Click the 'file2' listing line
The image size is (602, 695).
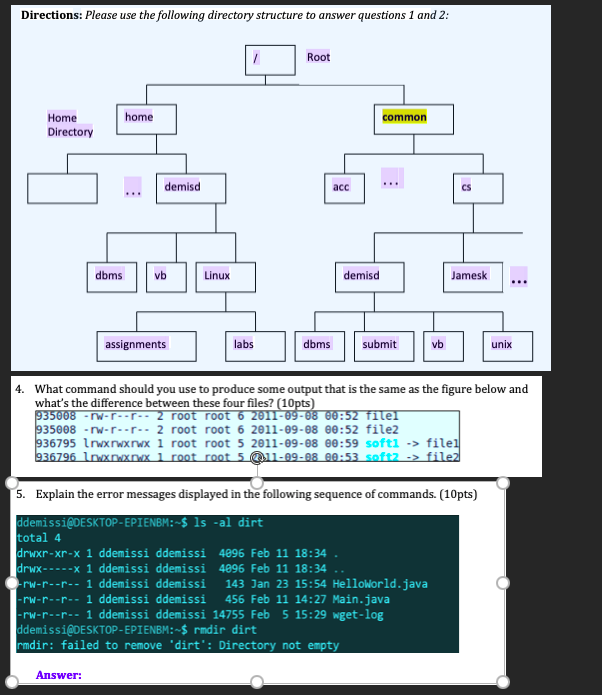(217, 429)
